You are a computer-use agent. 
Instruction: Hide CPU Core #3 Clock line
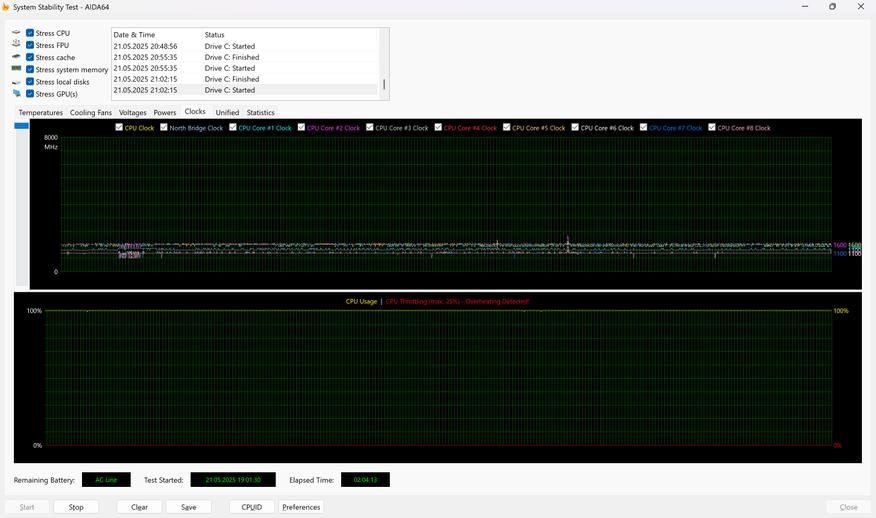pos(370,127)
